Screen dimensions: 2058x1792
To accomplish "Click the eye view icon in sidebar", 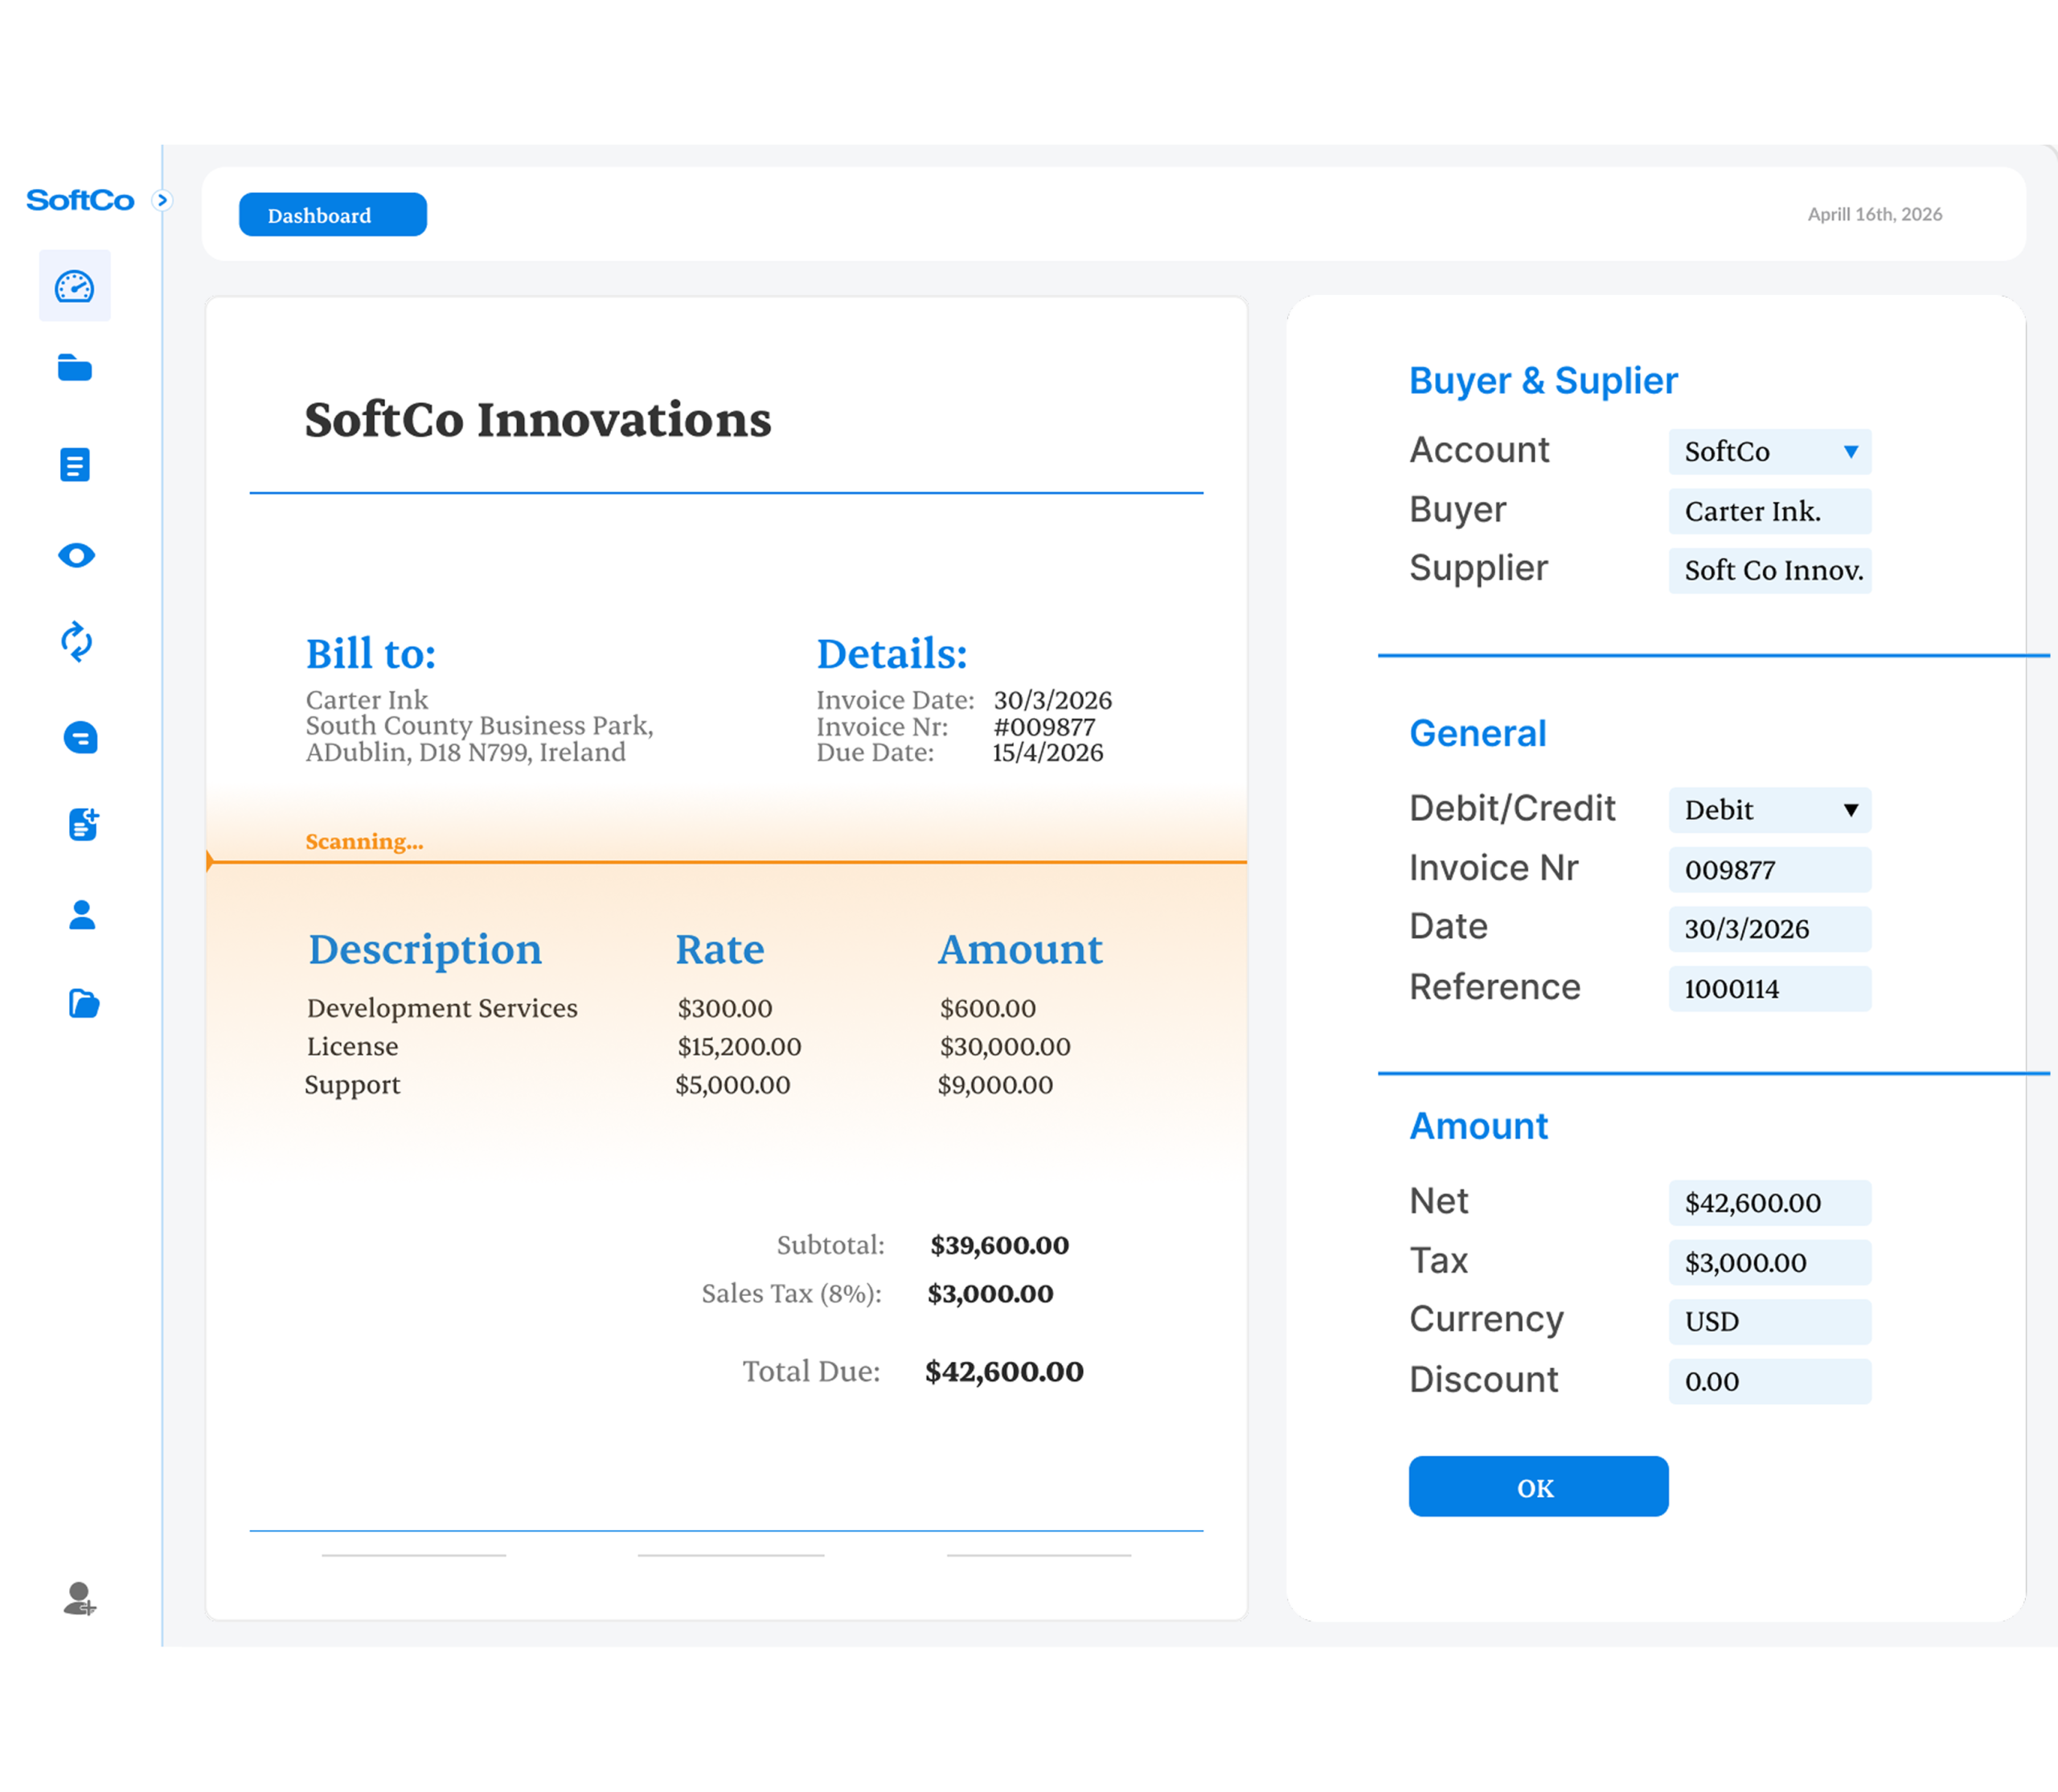I will pos(76,555).
